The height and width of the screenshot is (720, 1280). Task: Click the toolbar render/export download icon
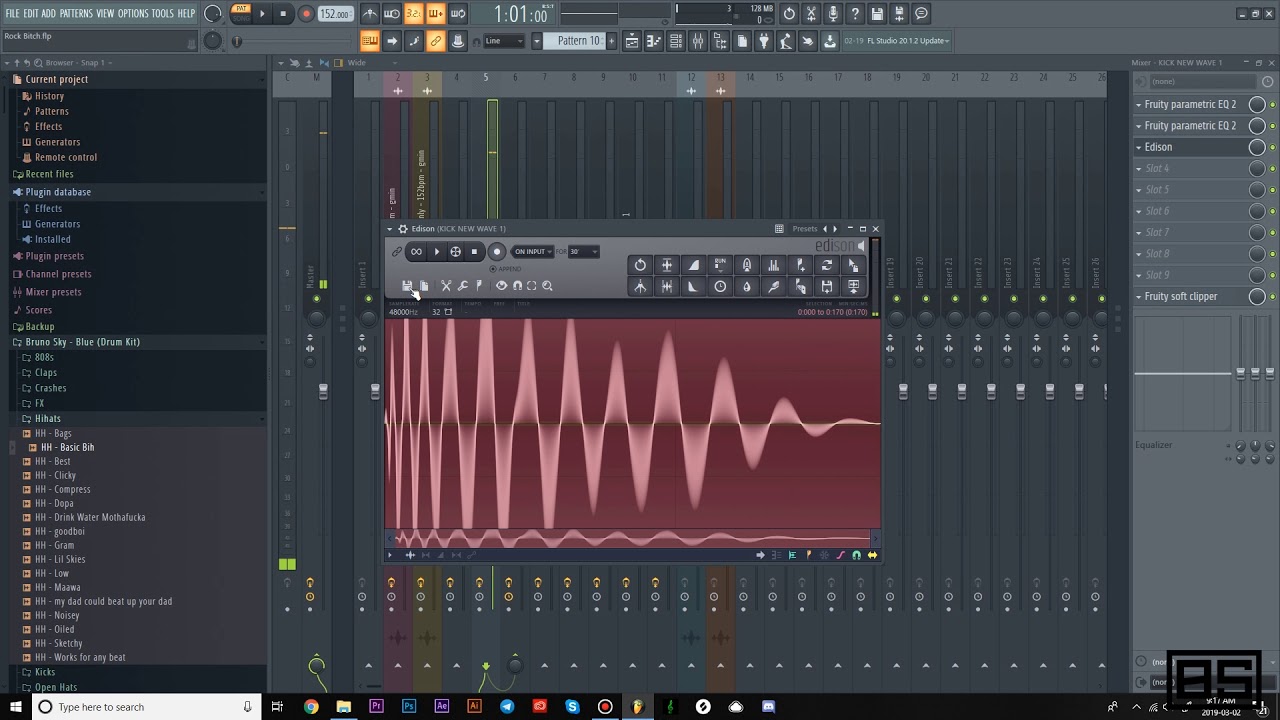(x=829, y=41)
